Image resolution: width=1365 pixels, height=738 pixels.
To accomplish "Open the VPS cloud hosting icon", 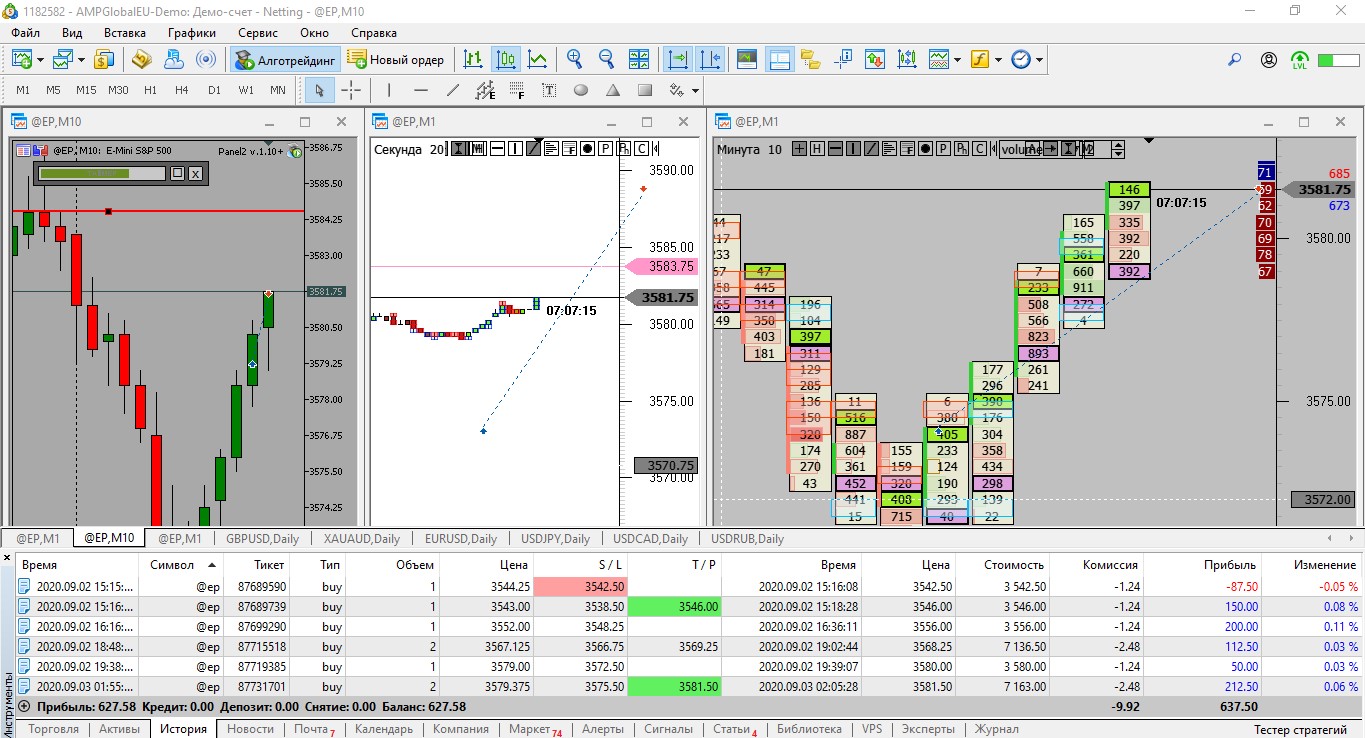I will pos(174,59).
